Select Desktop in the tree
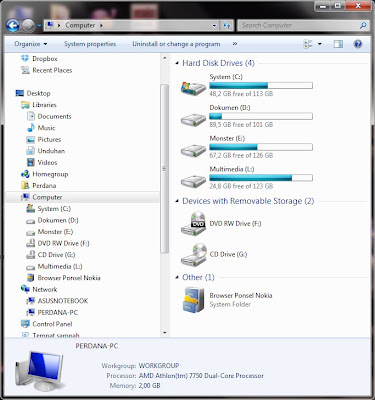This screenshot has height=400, width=375. tap(33, 93)
